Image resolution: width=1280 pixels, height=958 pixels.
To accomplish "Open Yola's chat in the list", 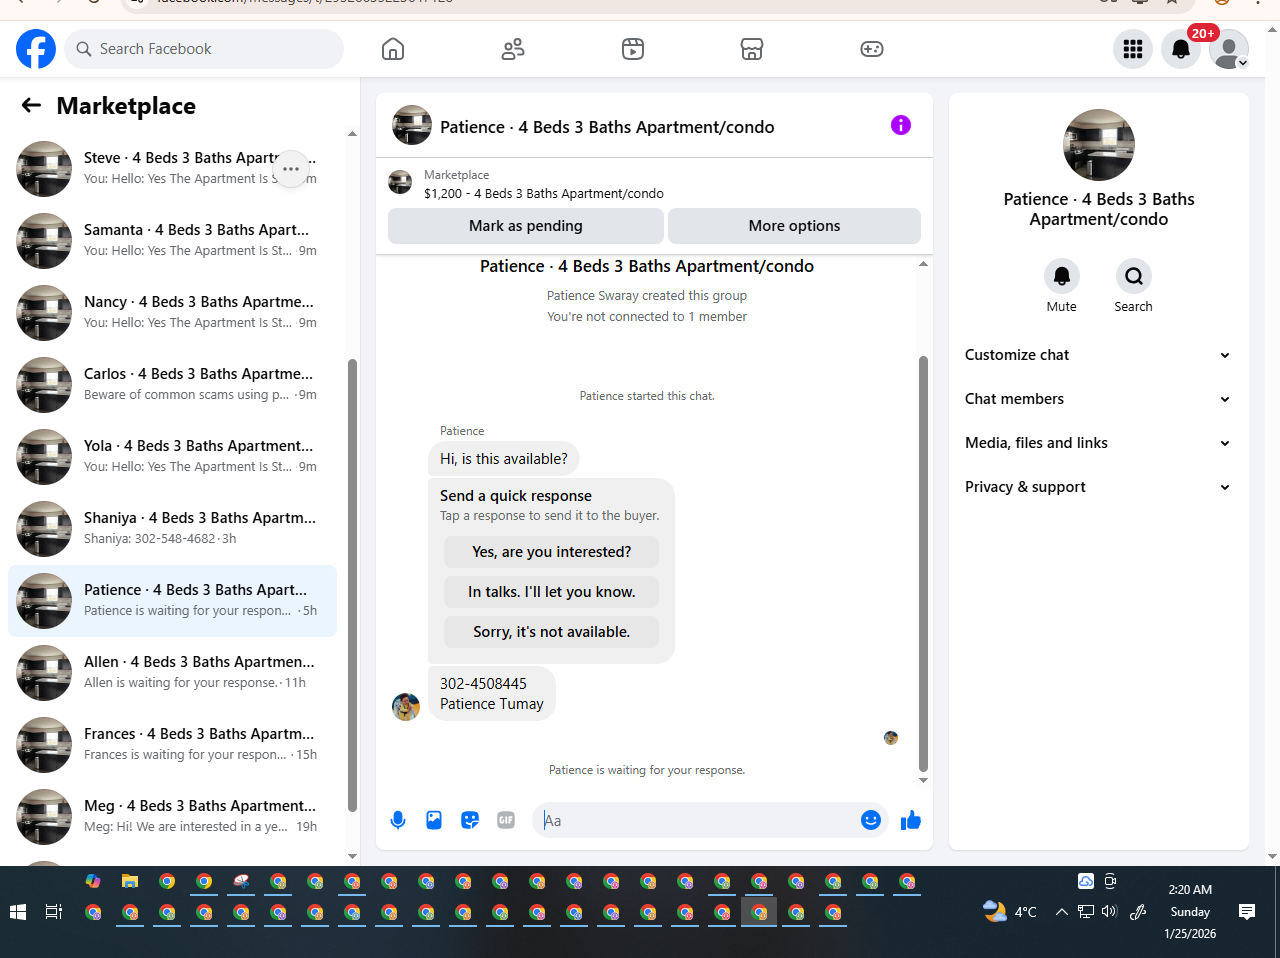I will [172, 457].
